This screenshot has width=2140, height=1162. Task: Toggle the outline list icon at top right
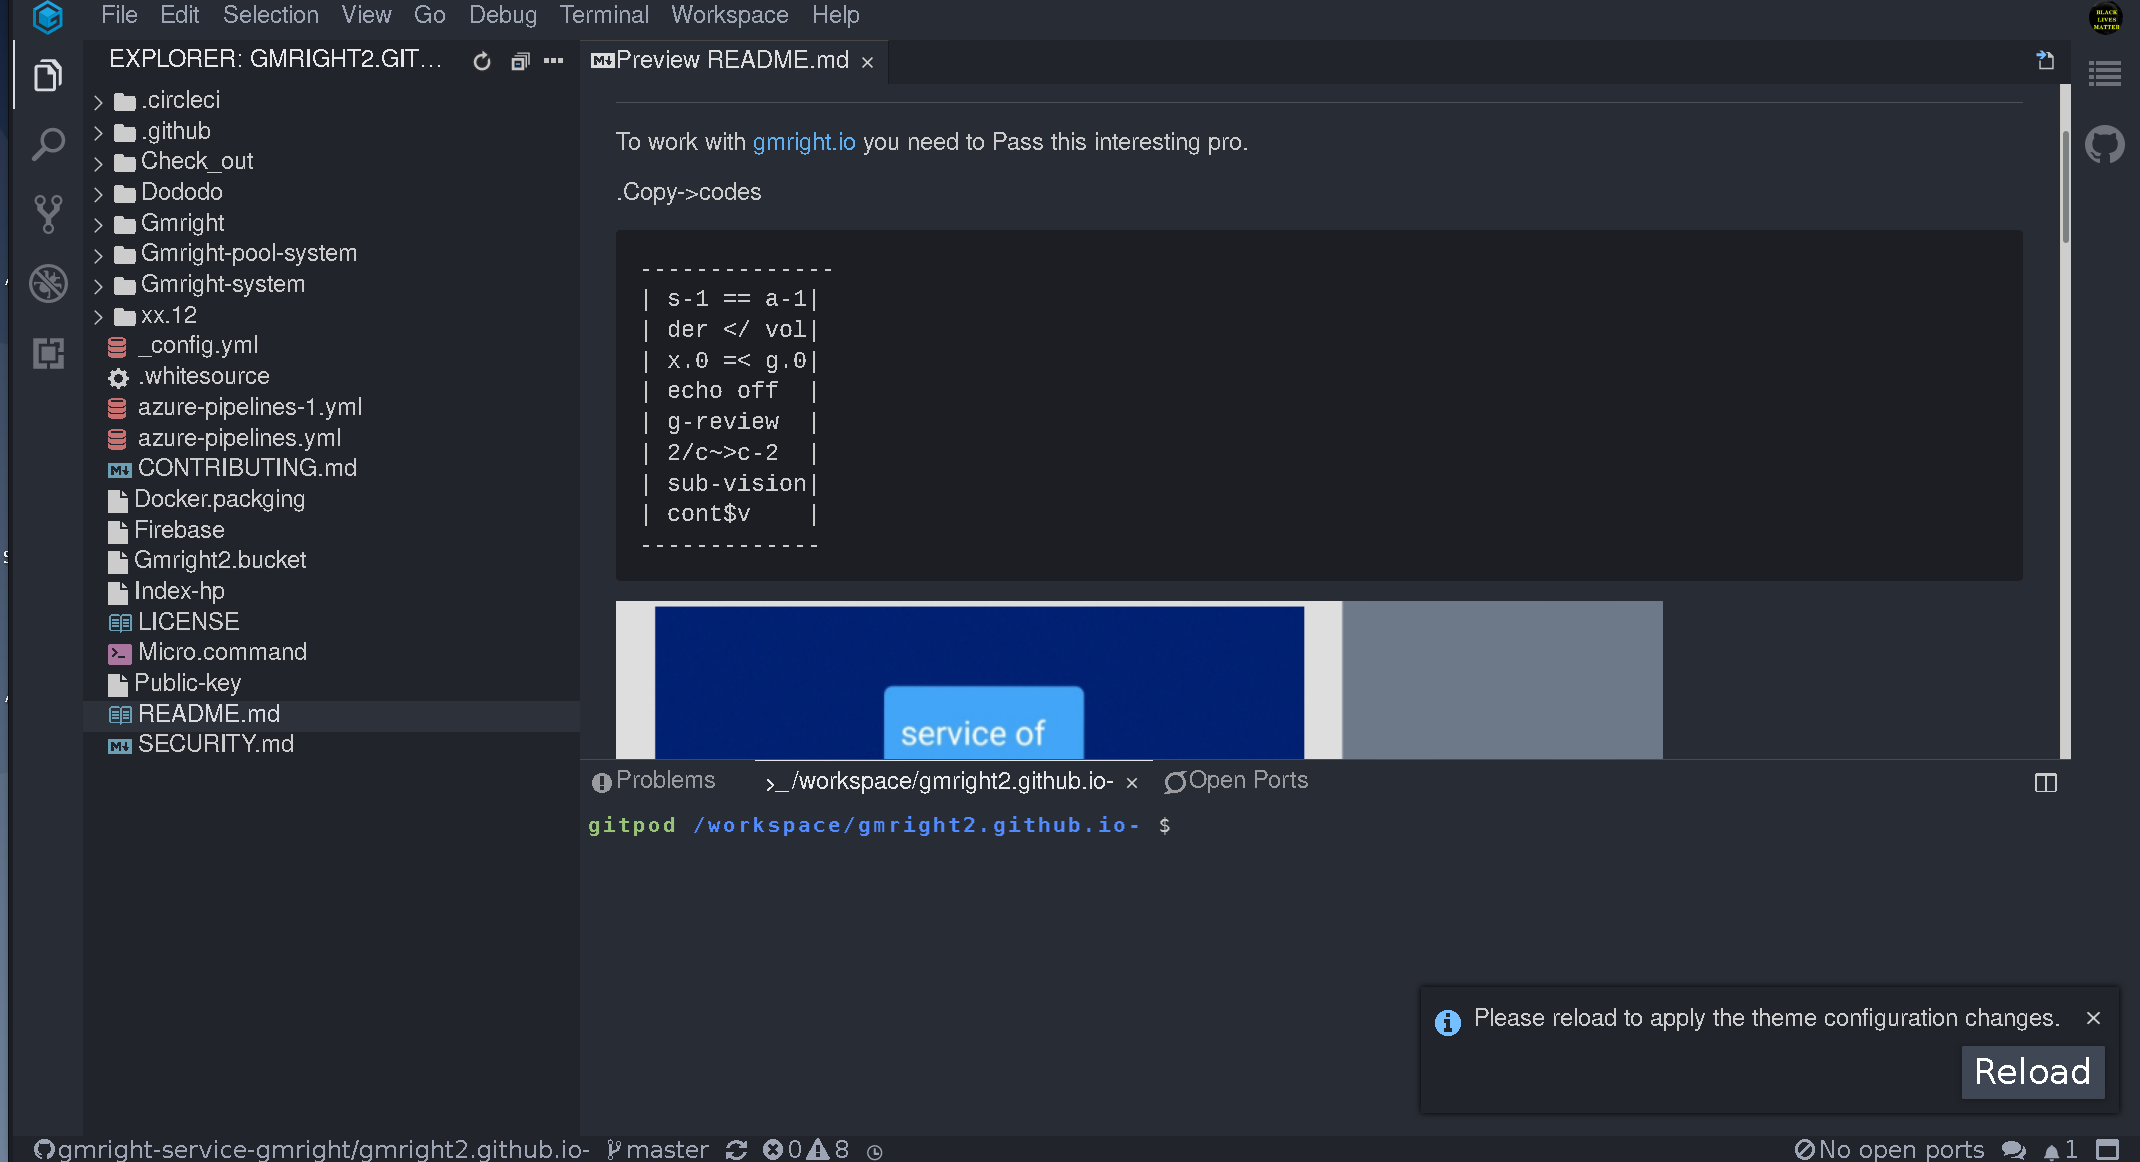[x=2105, y=74]
